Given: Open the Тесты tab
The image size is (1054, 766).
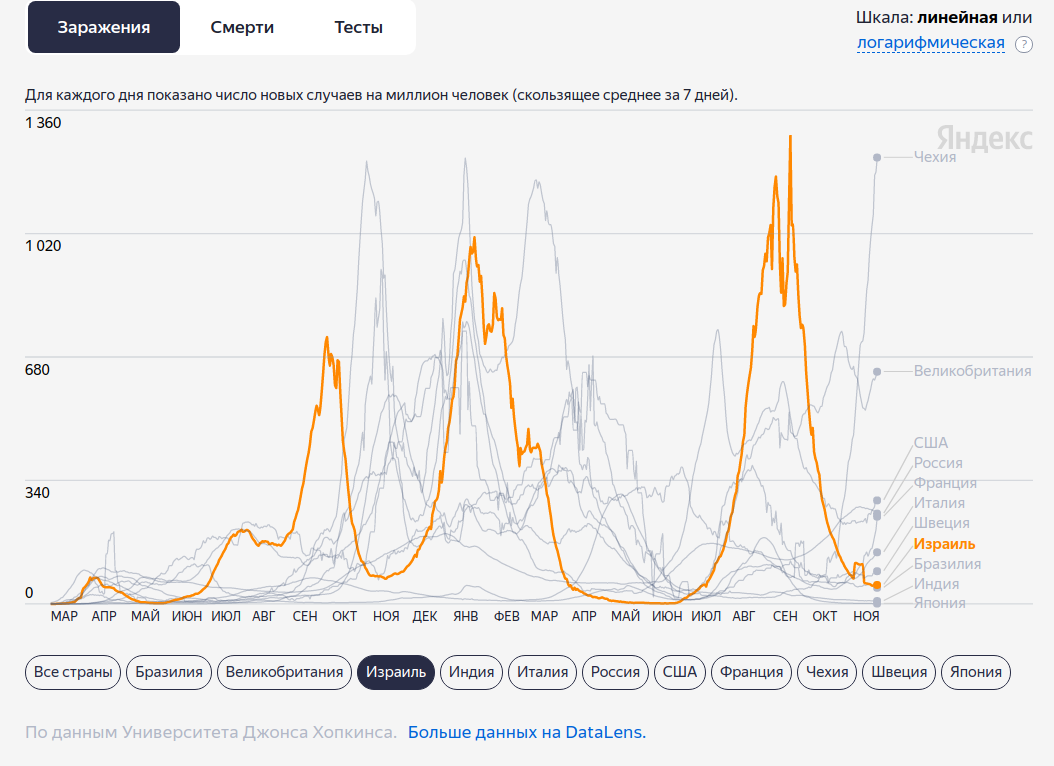Looking at the screenshot, I should [358, 27].
